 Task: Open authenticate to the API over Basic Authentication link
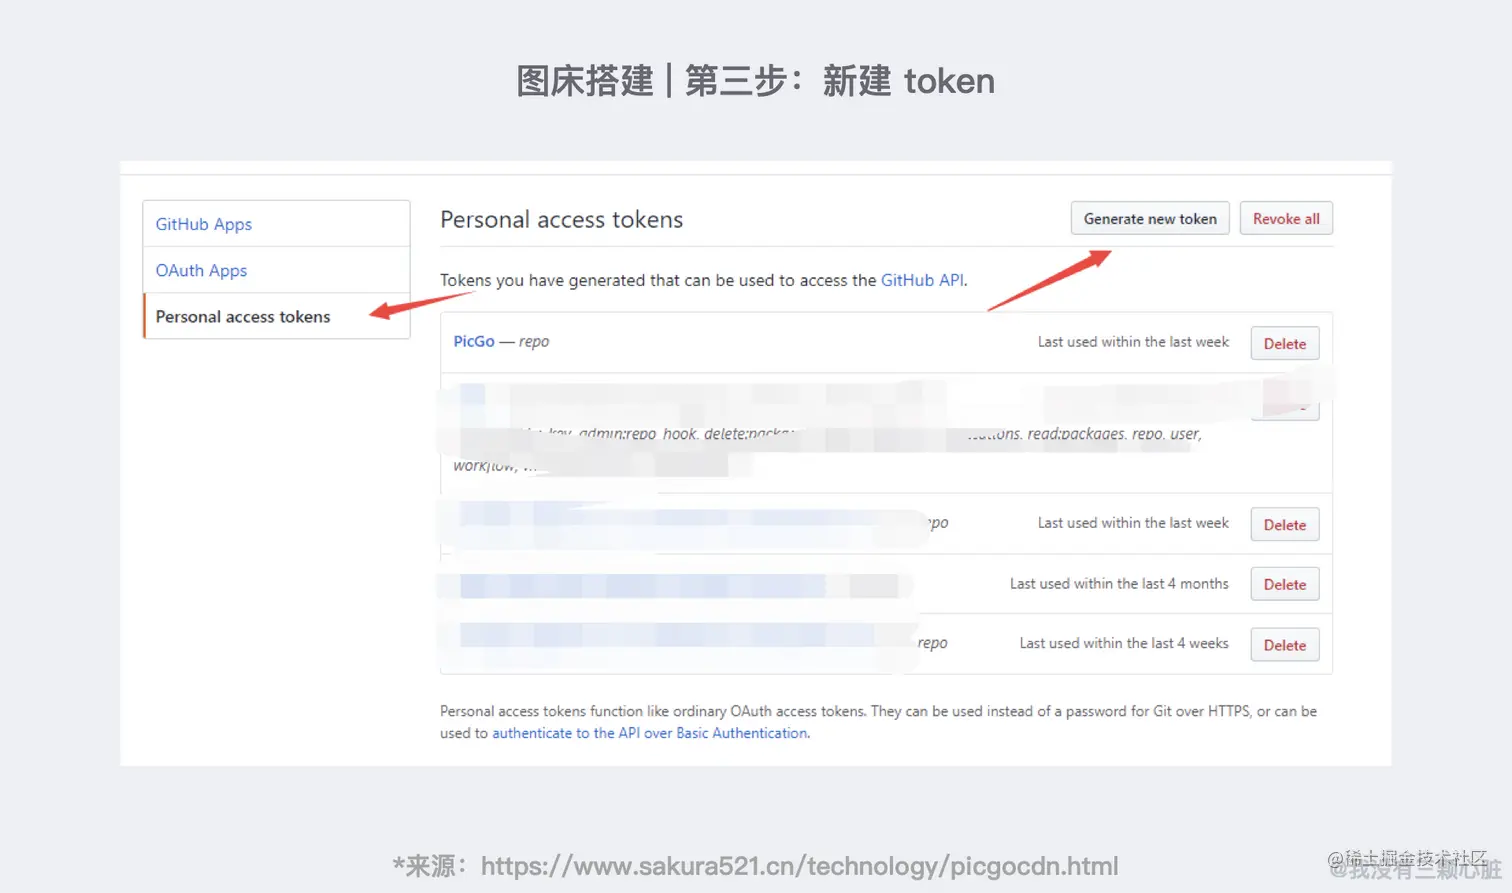[650, 733]
